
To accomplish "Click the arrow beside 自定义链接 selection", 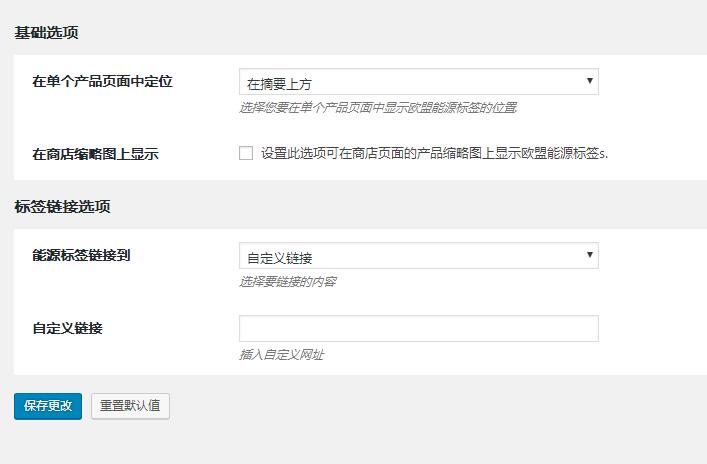I will [x=589, y=255].
